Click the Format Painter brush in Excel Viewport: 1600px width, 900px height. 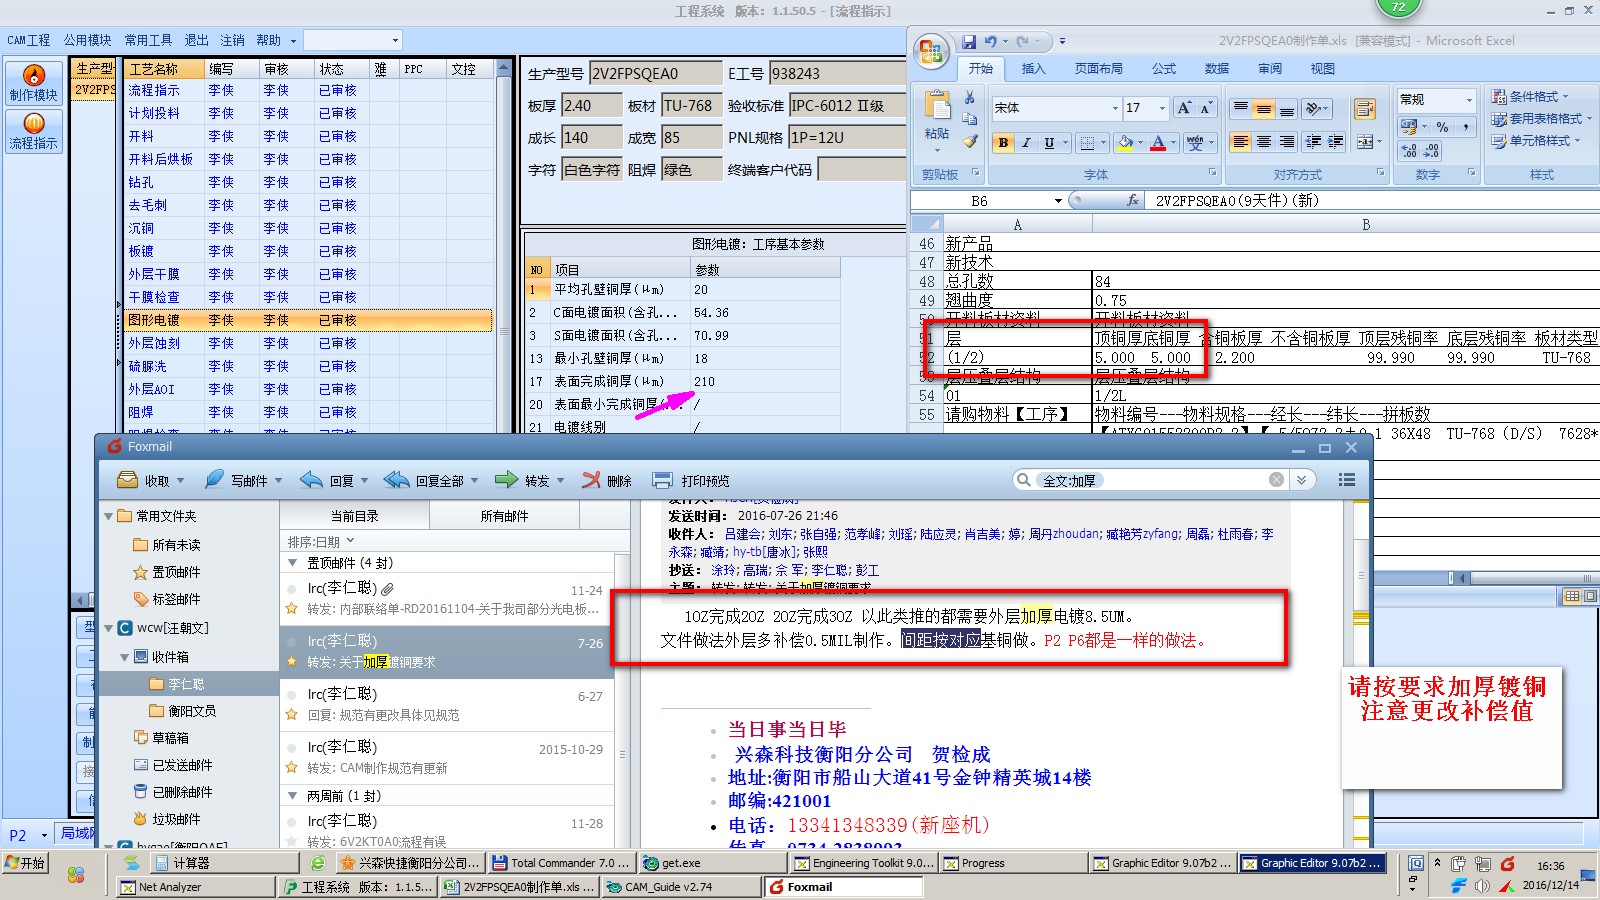tap(969, 142)
